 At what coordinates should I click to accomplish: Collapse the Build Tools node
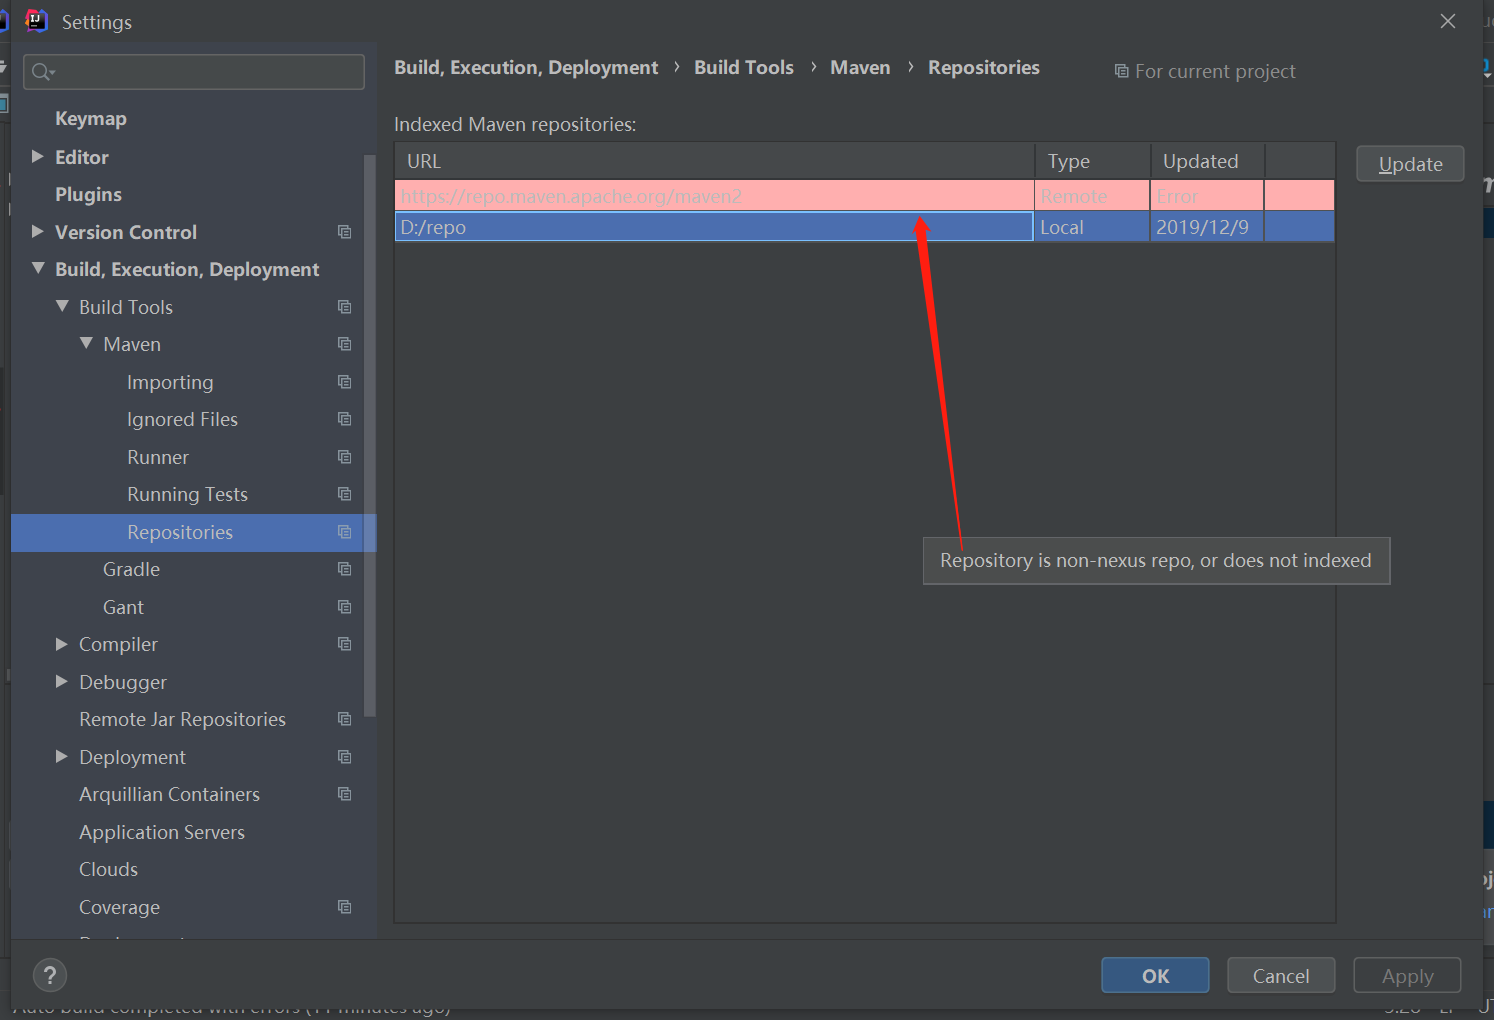[x=62, y=306]
